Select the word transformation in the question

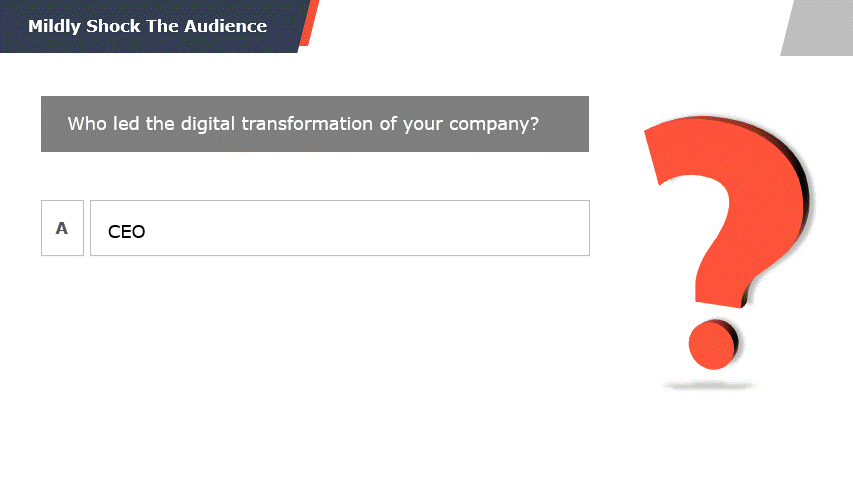click(x=308, y=124)
